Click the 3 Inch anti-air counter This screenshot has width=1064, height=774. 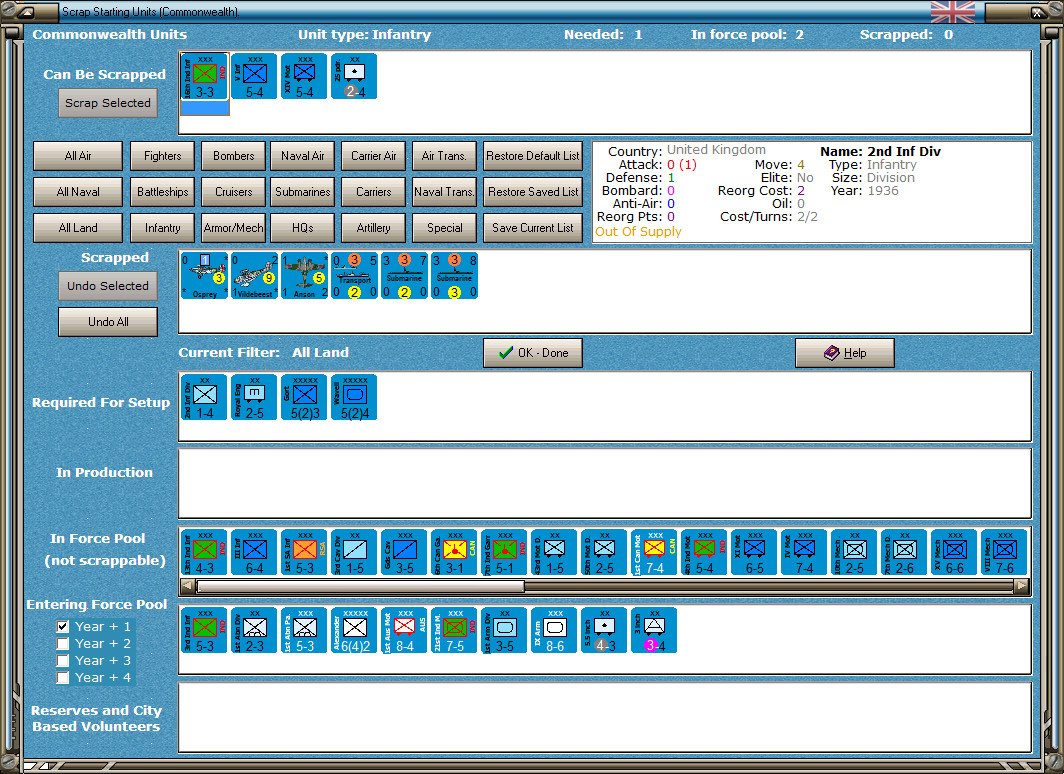pyautogui.click(x=654, y=631)
